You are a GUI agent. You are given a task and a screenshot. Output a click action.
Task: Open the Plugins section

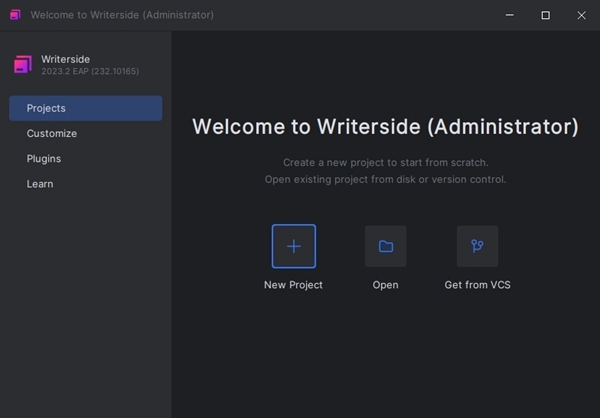(x=44, y=158)
